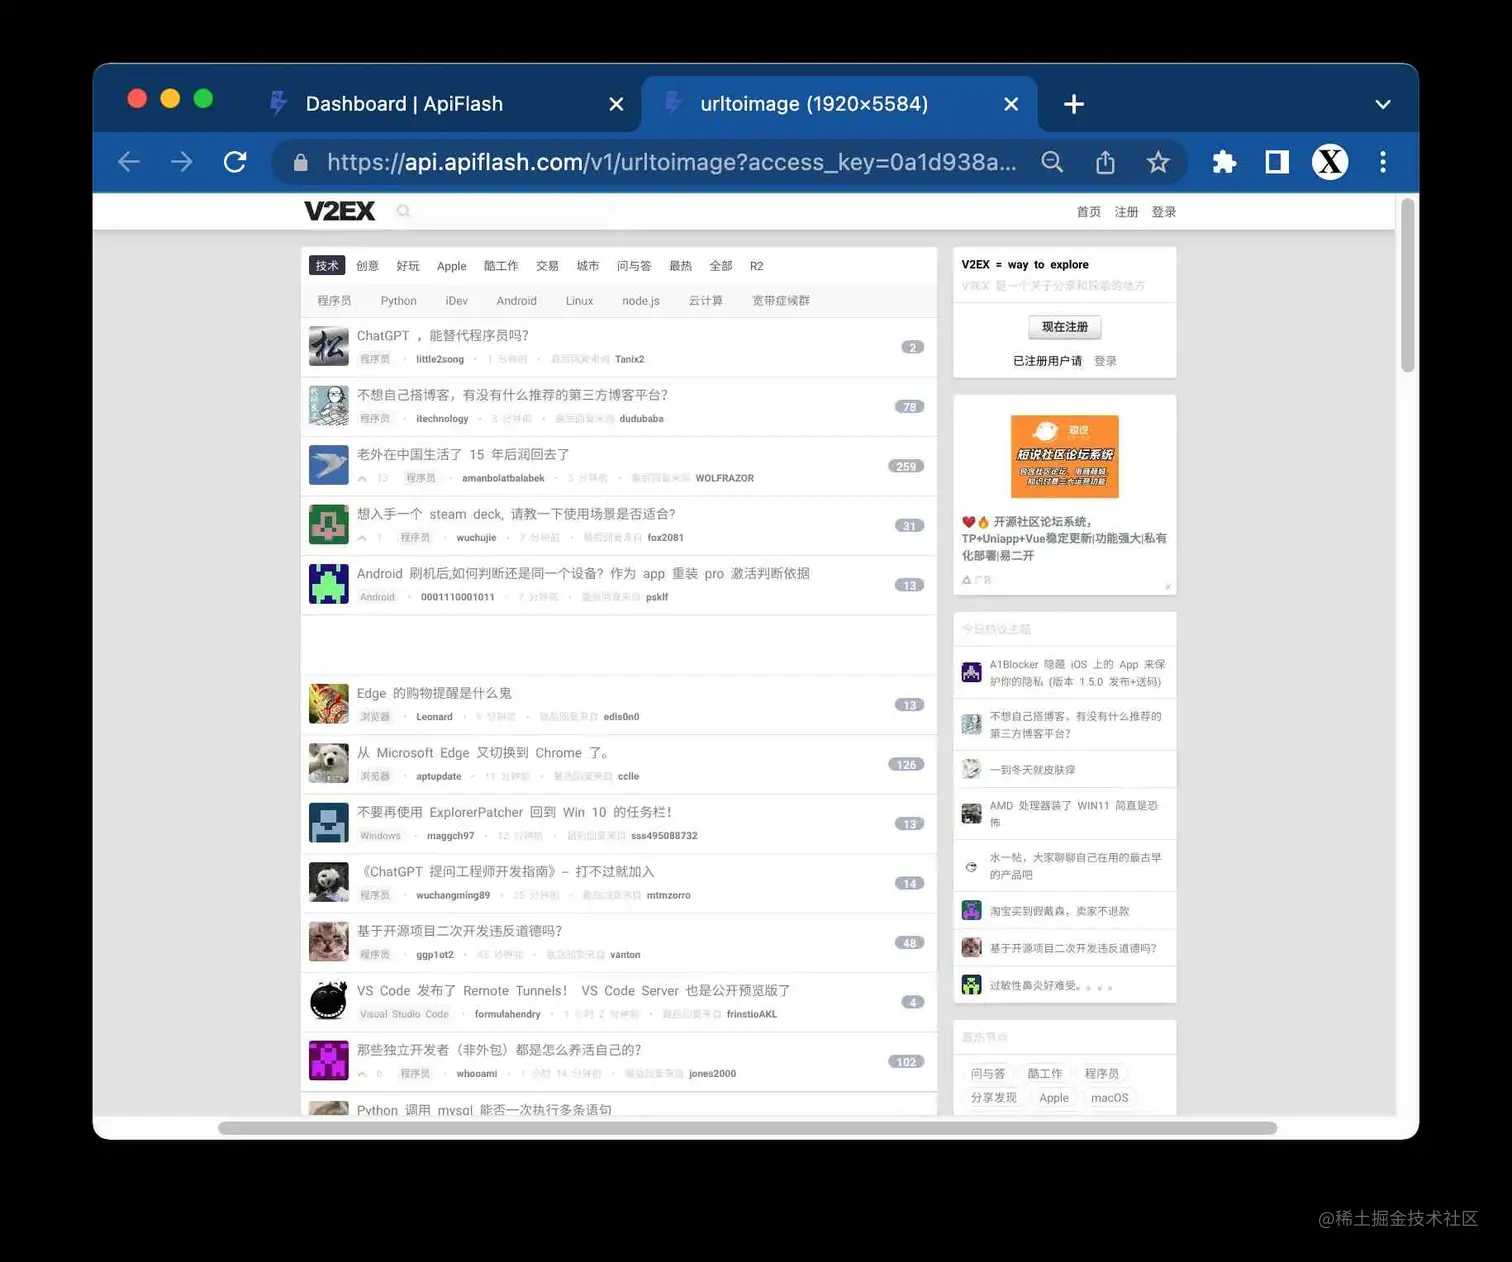Image resolution: width=1512 pixels, height=1262 pixels.
Task: View site security via the lock icon
Action: click(299, 161)
